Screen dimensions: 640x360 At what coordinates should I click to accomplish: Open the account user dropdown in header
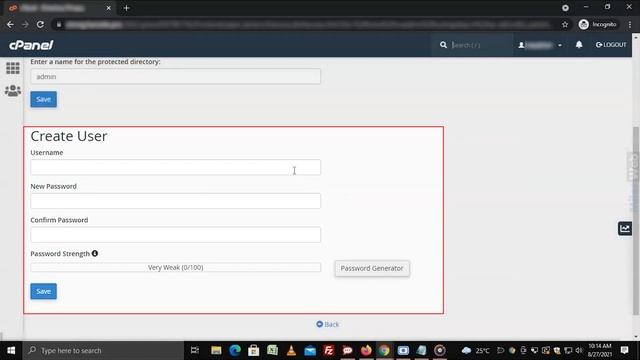(x=540, y=45)
